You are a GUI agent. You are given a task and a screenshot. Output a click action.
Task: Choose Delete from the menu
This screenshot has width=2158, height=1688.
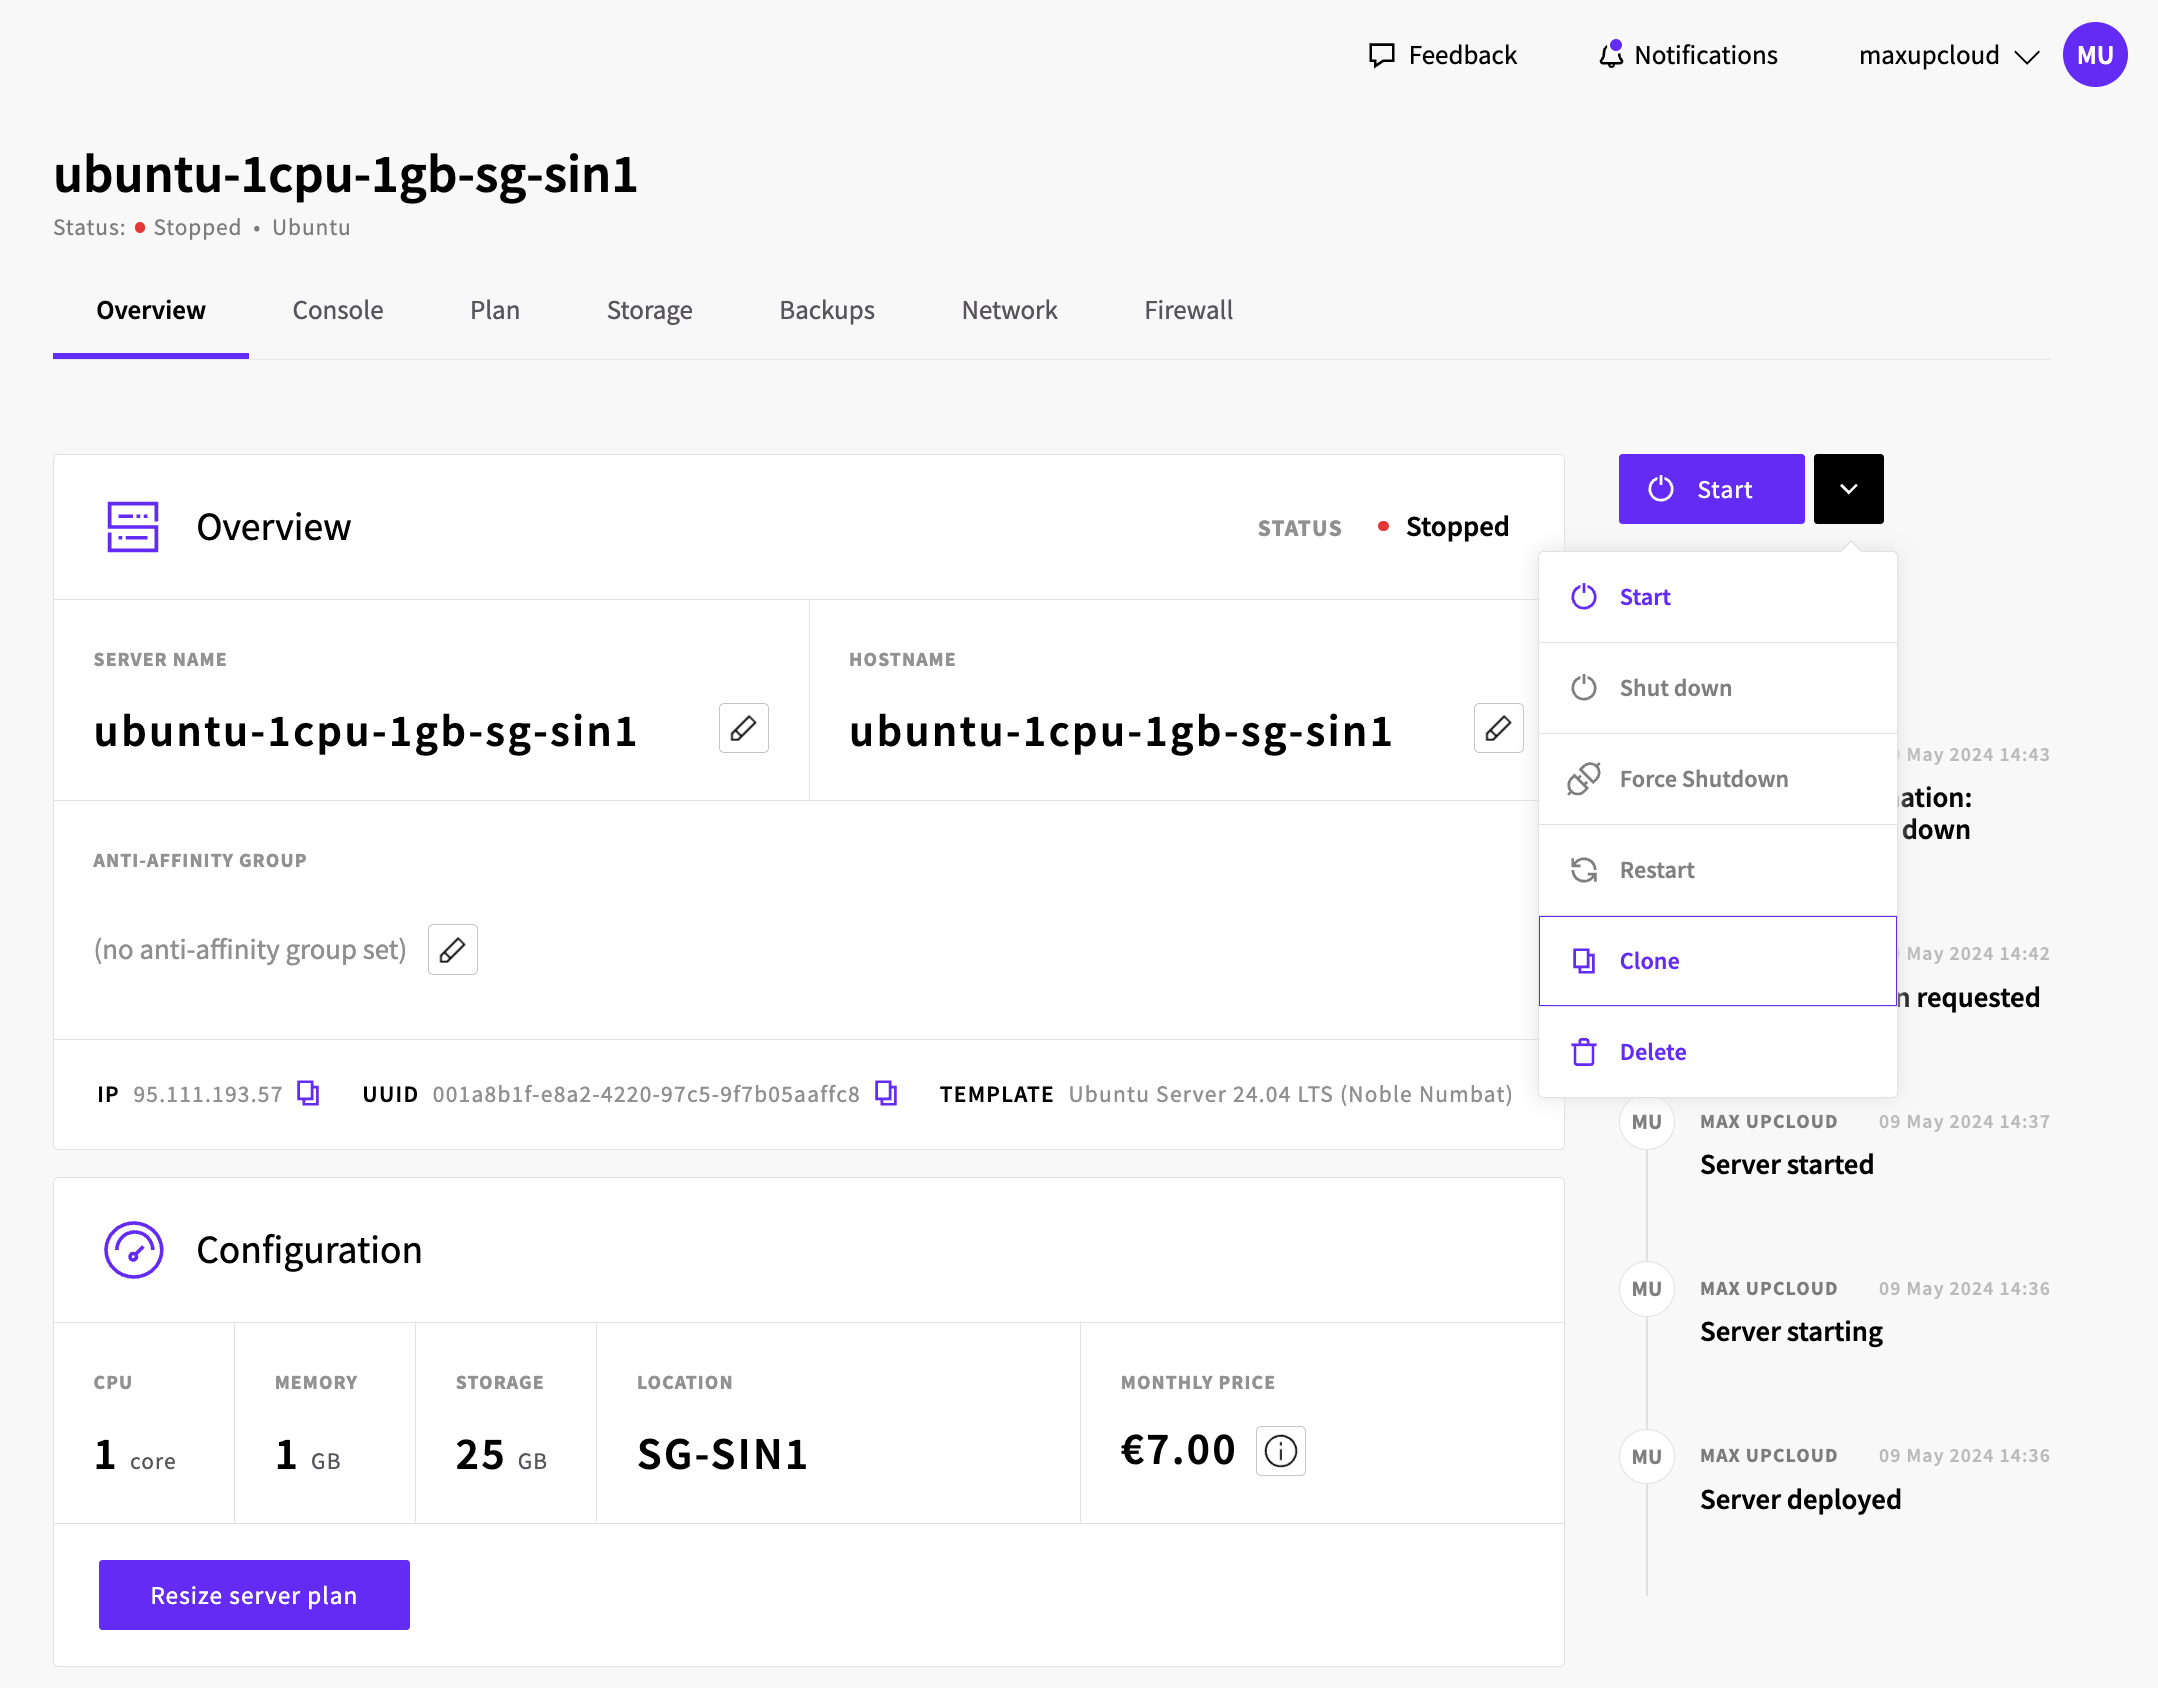pos(1717,1052)
